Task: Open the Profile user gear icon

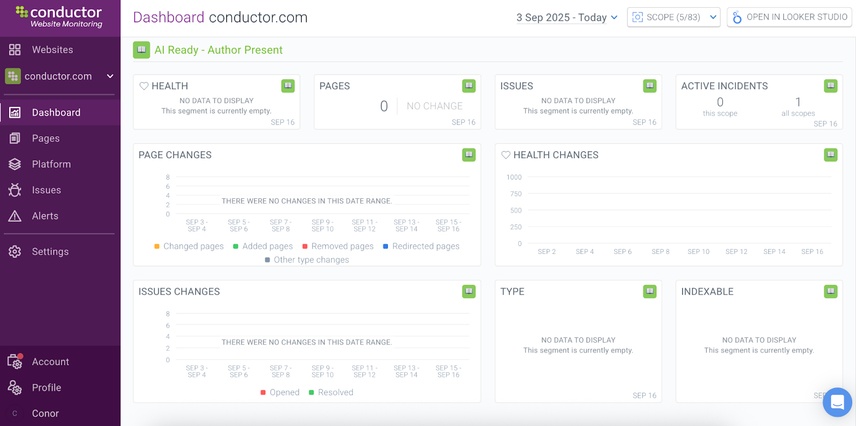Action: click(x=15, y=387)
